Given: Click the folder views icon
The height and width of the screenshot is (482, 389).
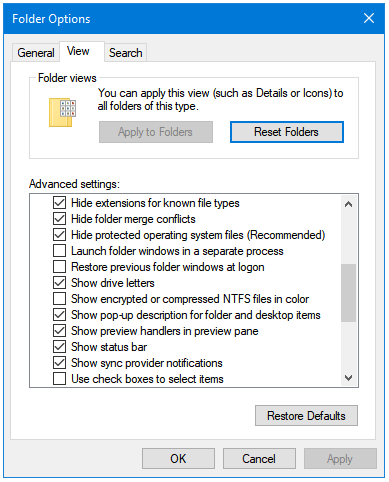Looking at the screenshot, I should (62, 112).
